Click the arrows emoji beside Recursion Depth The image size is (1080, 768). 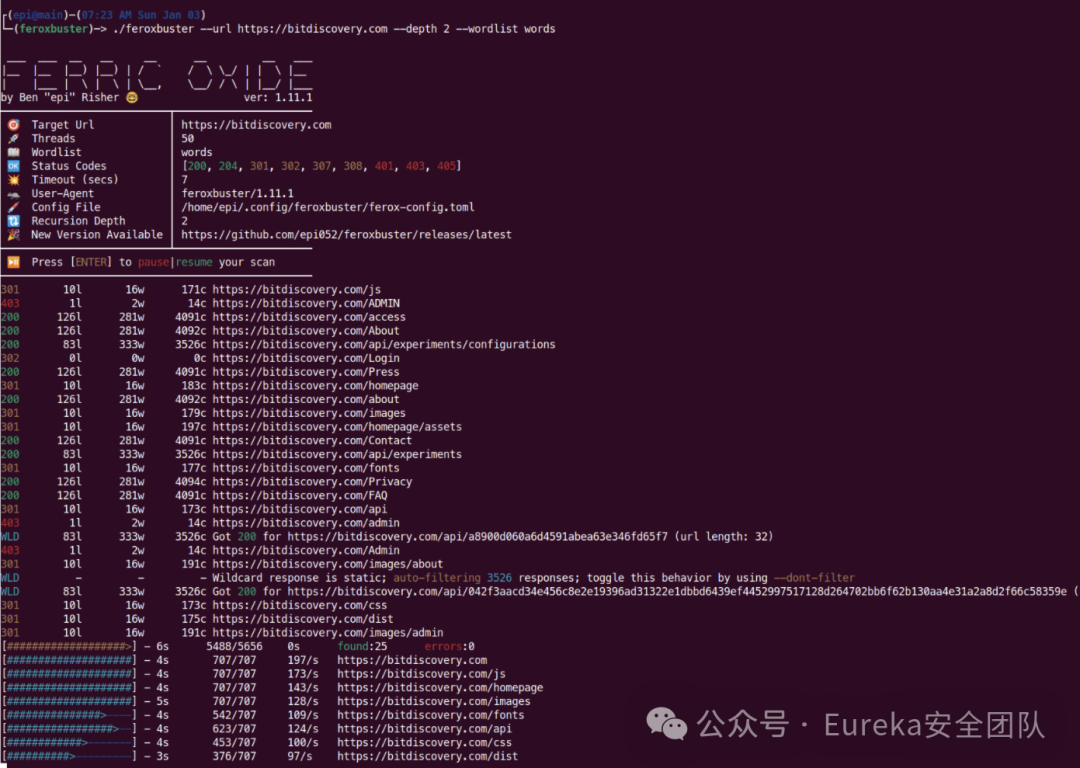[x=13, y=221]
